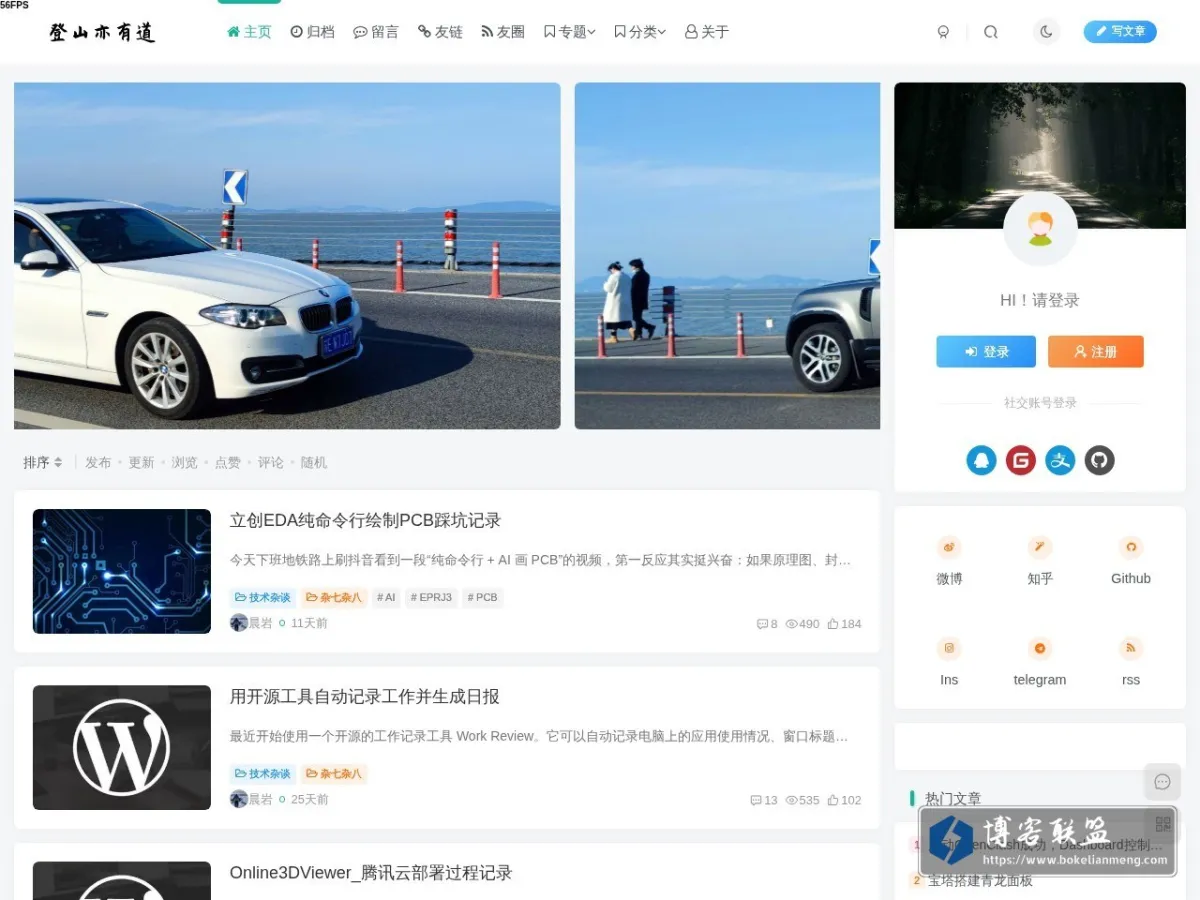The image size is (1200, 900).
Task: Click comment count 8 icon
Action: click(767, 624)
